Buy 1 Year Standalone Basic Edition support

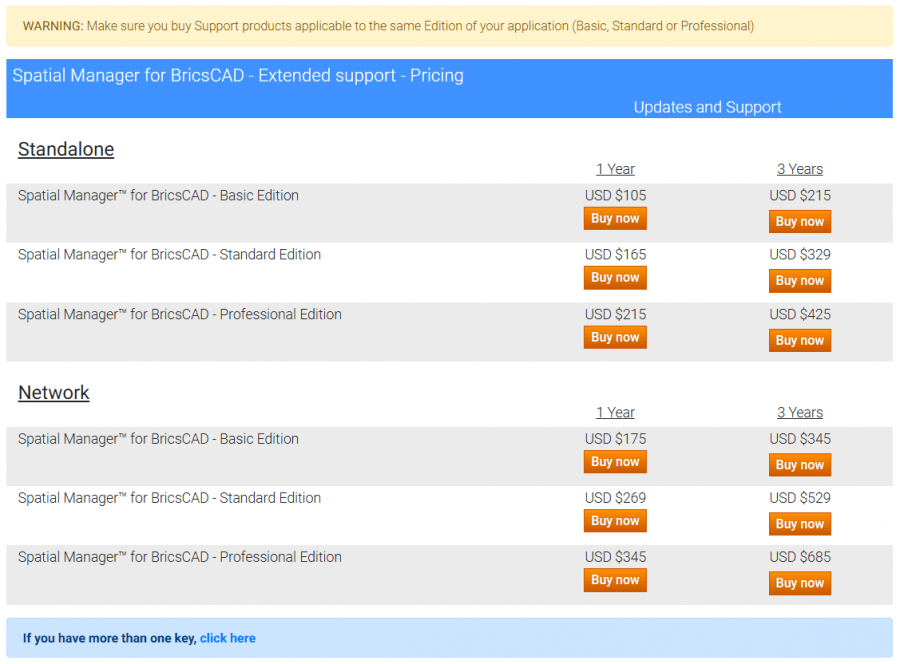tap(614, 218)
